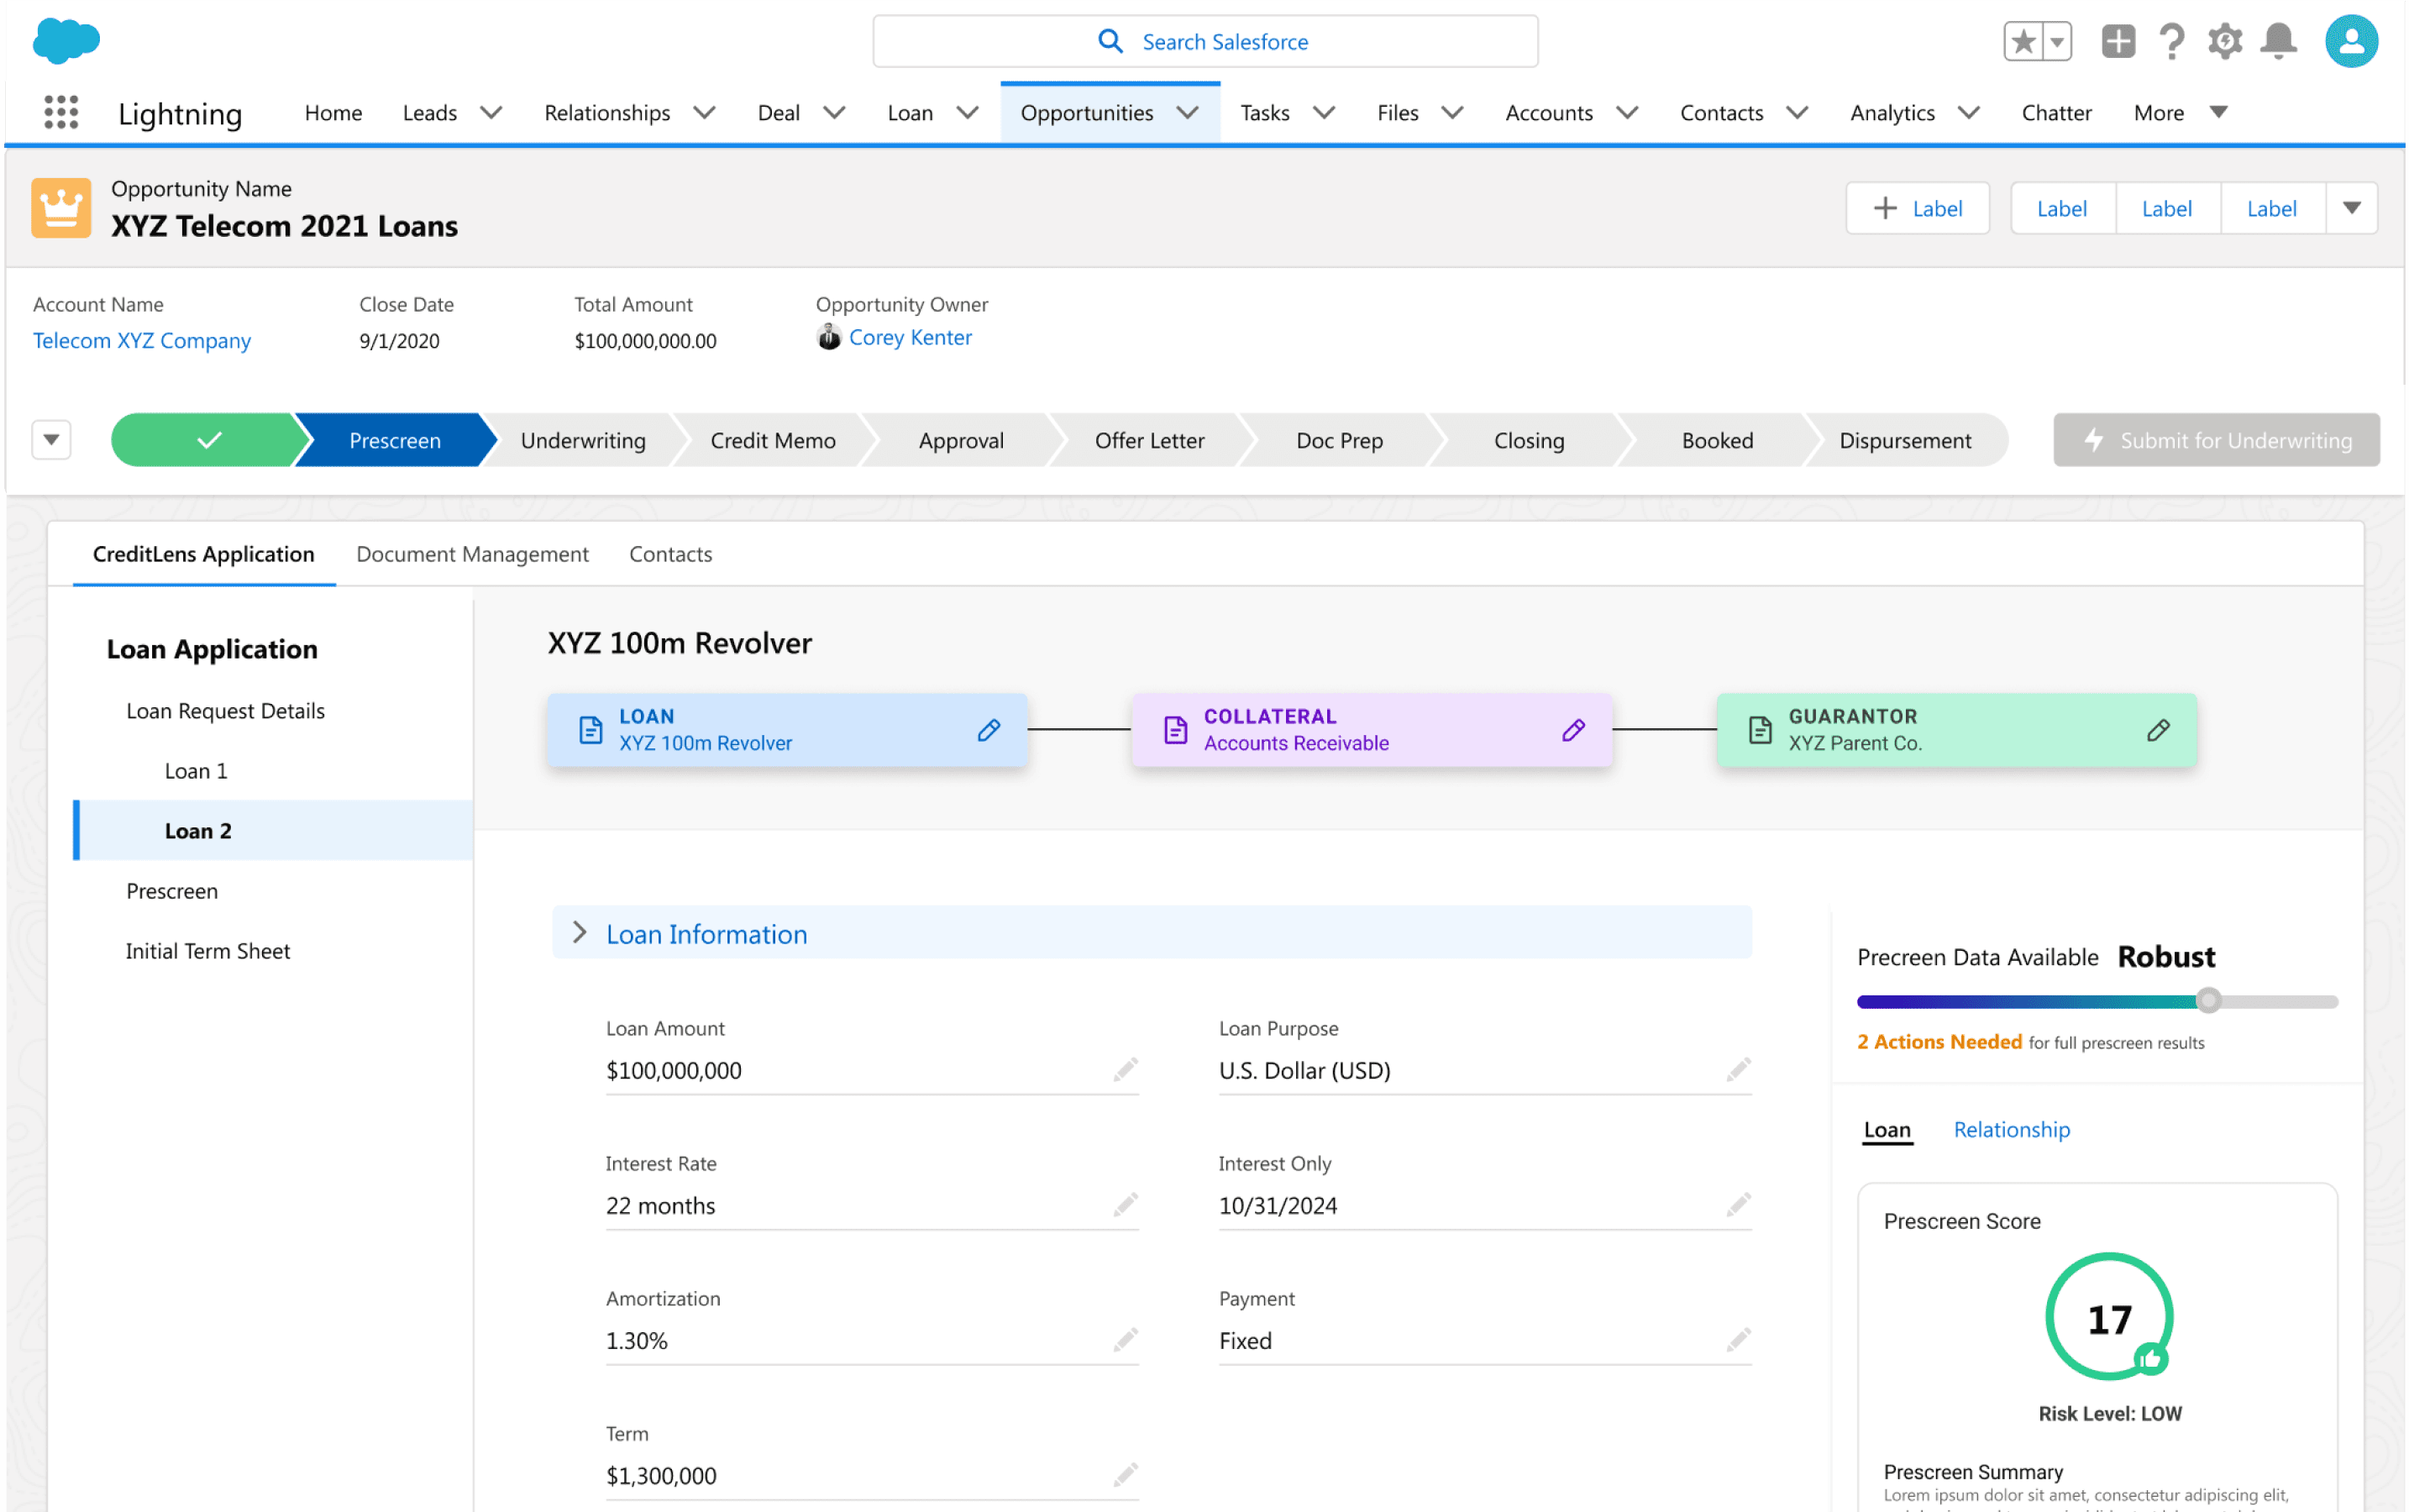
Task: Expand the Opportunities tab dropdown chevron
Action: pyautogui.click(x=1188, y=113)
